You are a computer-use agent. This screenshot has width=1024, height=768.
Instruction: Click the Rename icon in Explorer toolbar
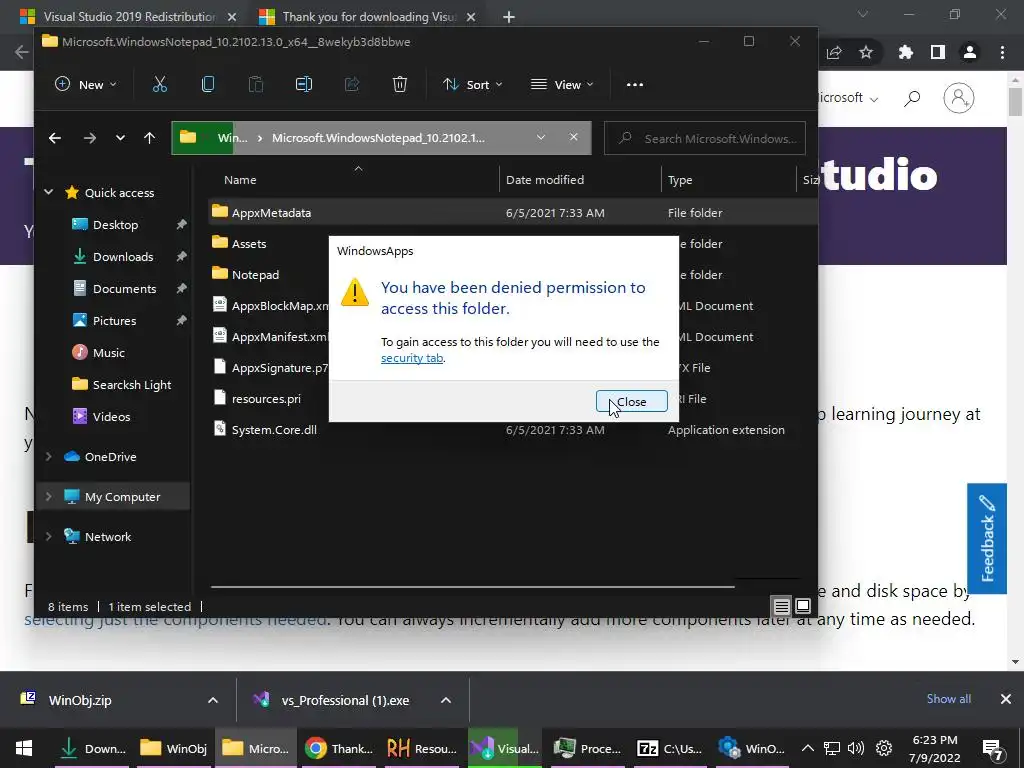click(304, 84)
